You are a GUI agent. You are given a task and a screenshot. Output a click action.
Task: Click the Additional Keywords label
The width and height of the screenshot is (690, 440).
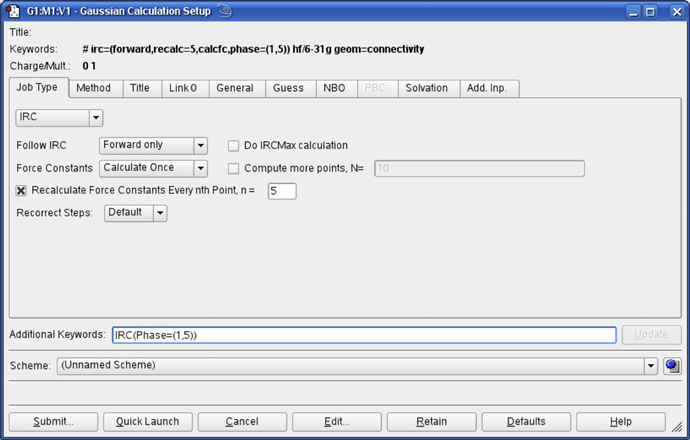tap(58, 335)
